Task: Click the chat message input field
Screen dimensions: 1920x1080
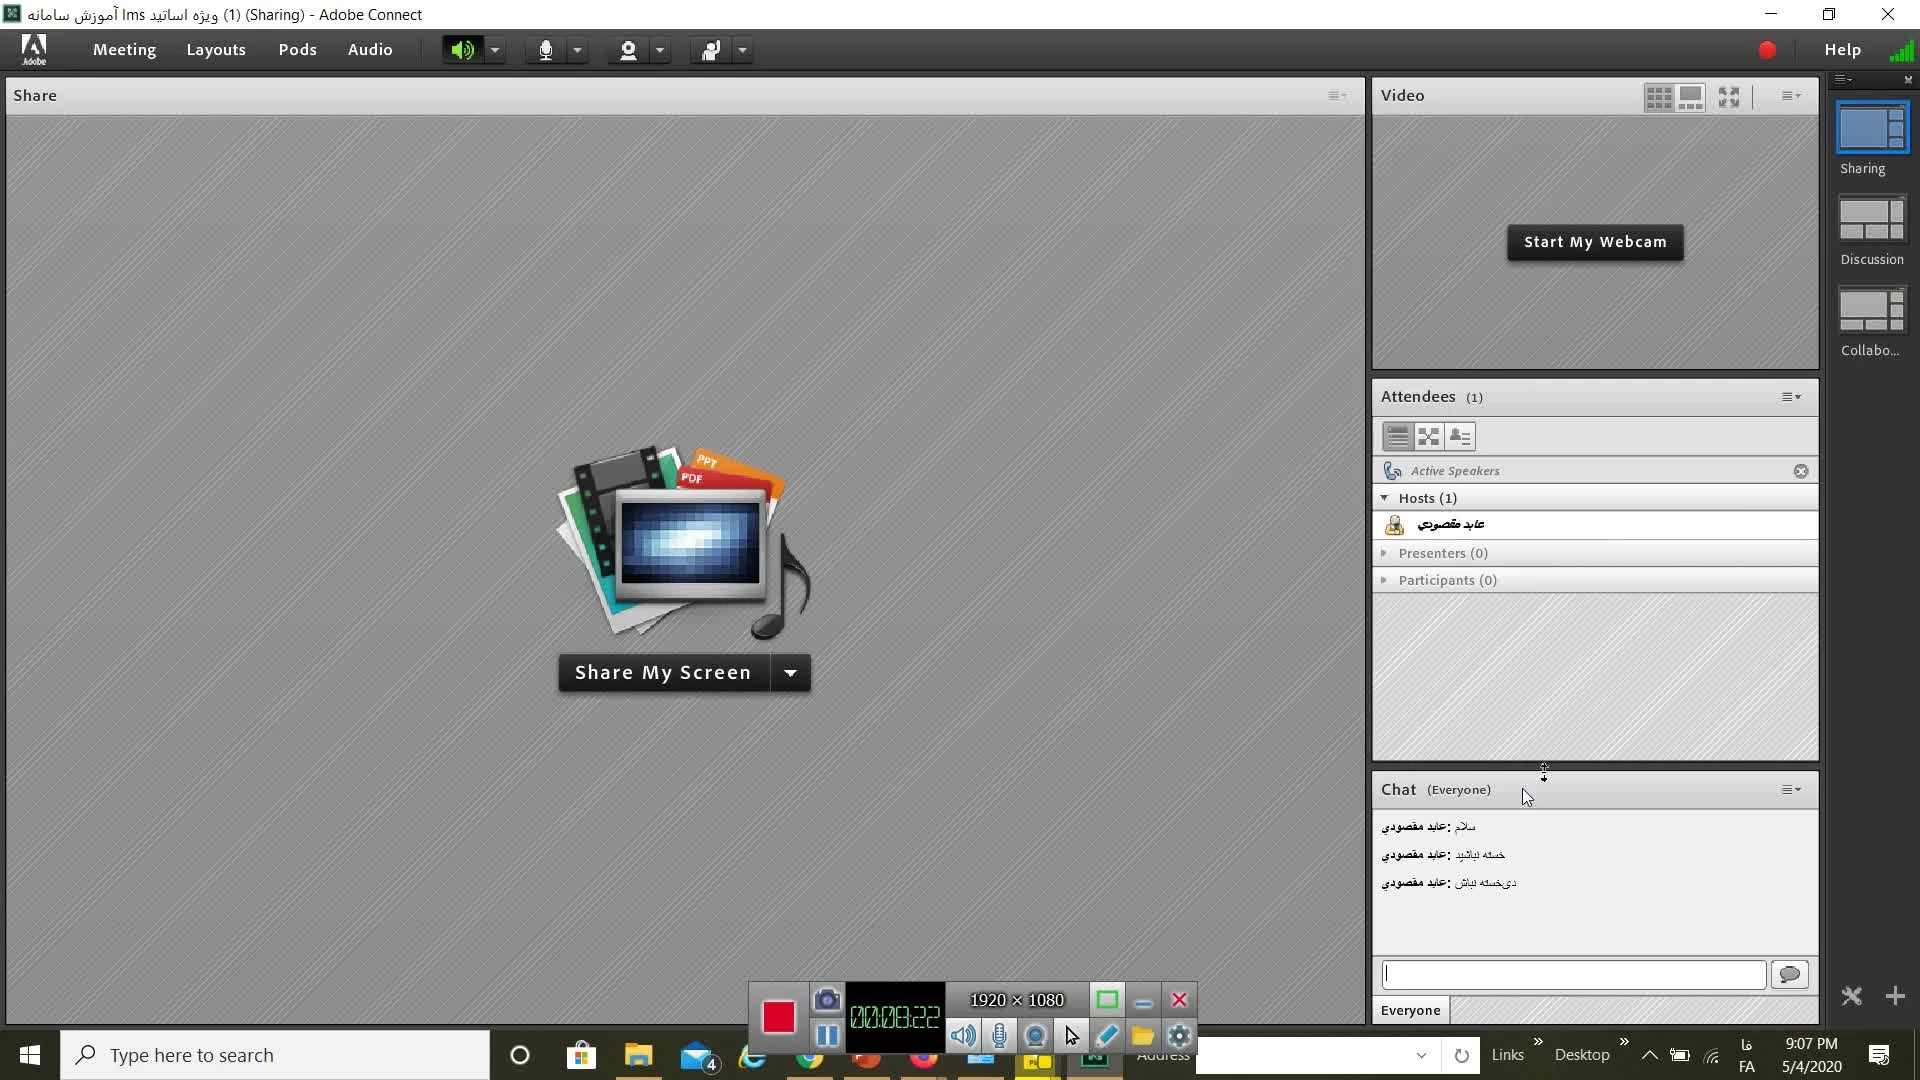Action: pyautogui.click(x=1573, y=974)
